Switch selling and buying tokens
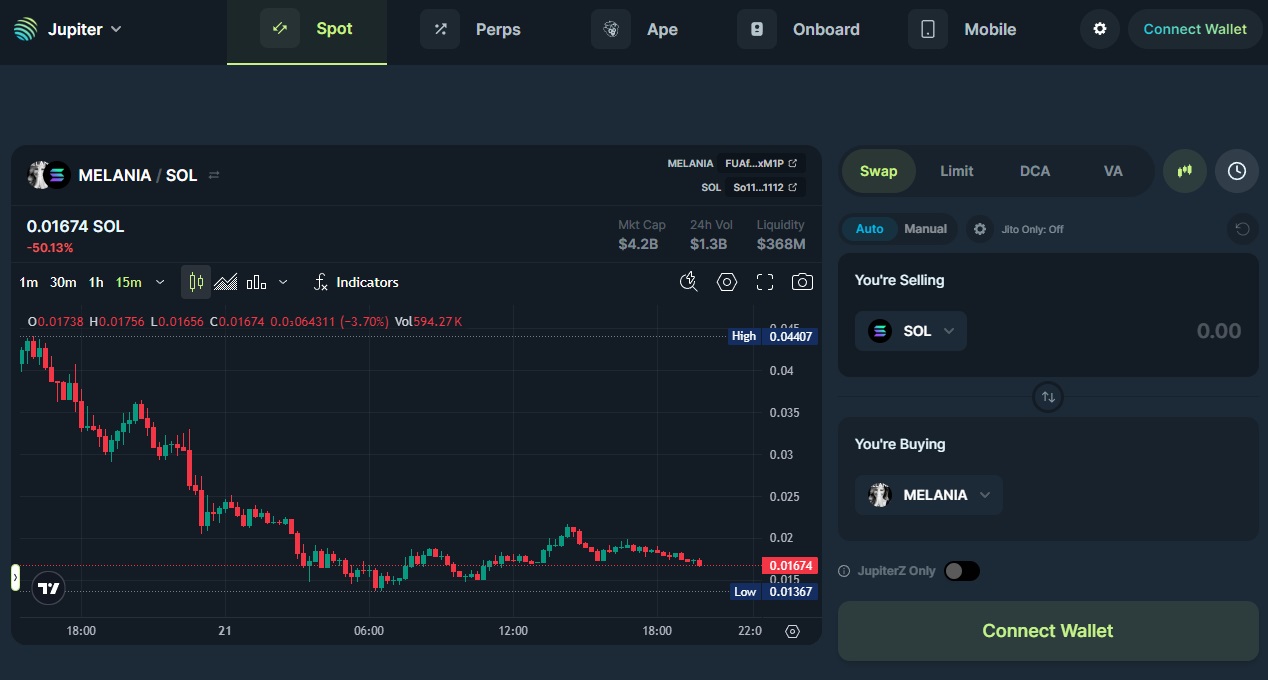Viewport: 1268px width, 680px height. [x=1048, y=397]
